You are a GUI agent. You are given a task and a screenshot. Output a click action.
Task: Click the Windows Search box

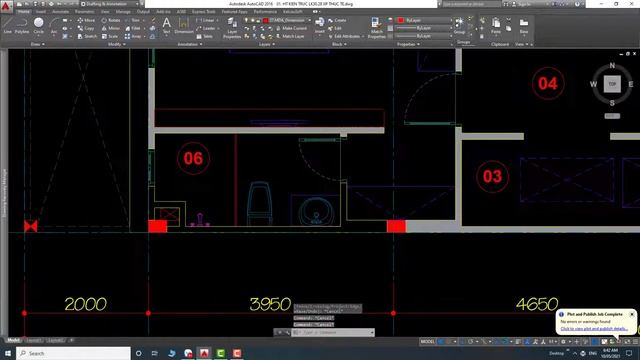(x=73, y=353)
